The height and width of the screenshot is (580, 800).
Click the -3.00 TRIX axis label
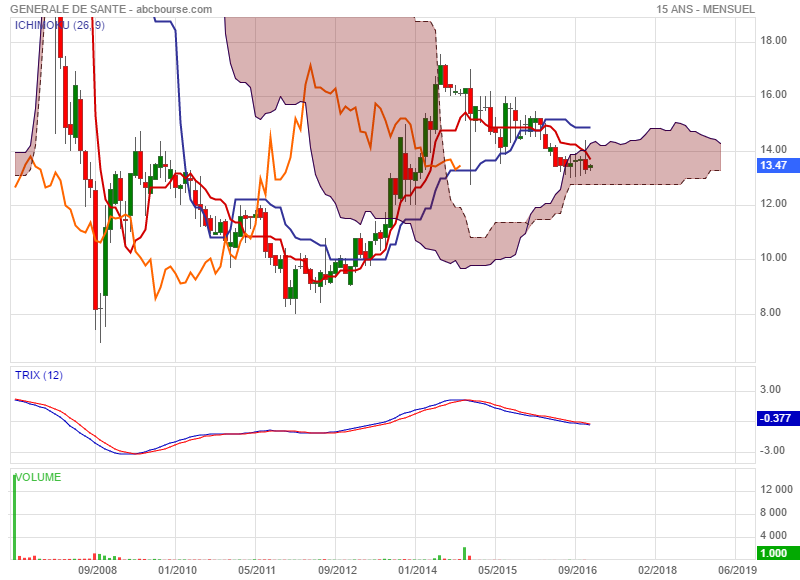pos(772,451)
